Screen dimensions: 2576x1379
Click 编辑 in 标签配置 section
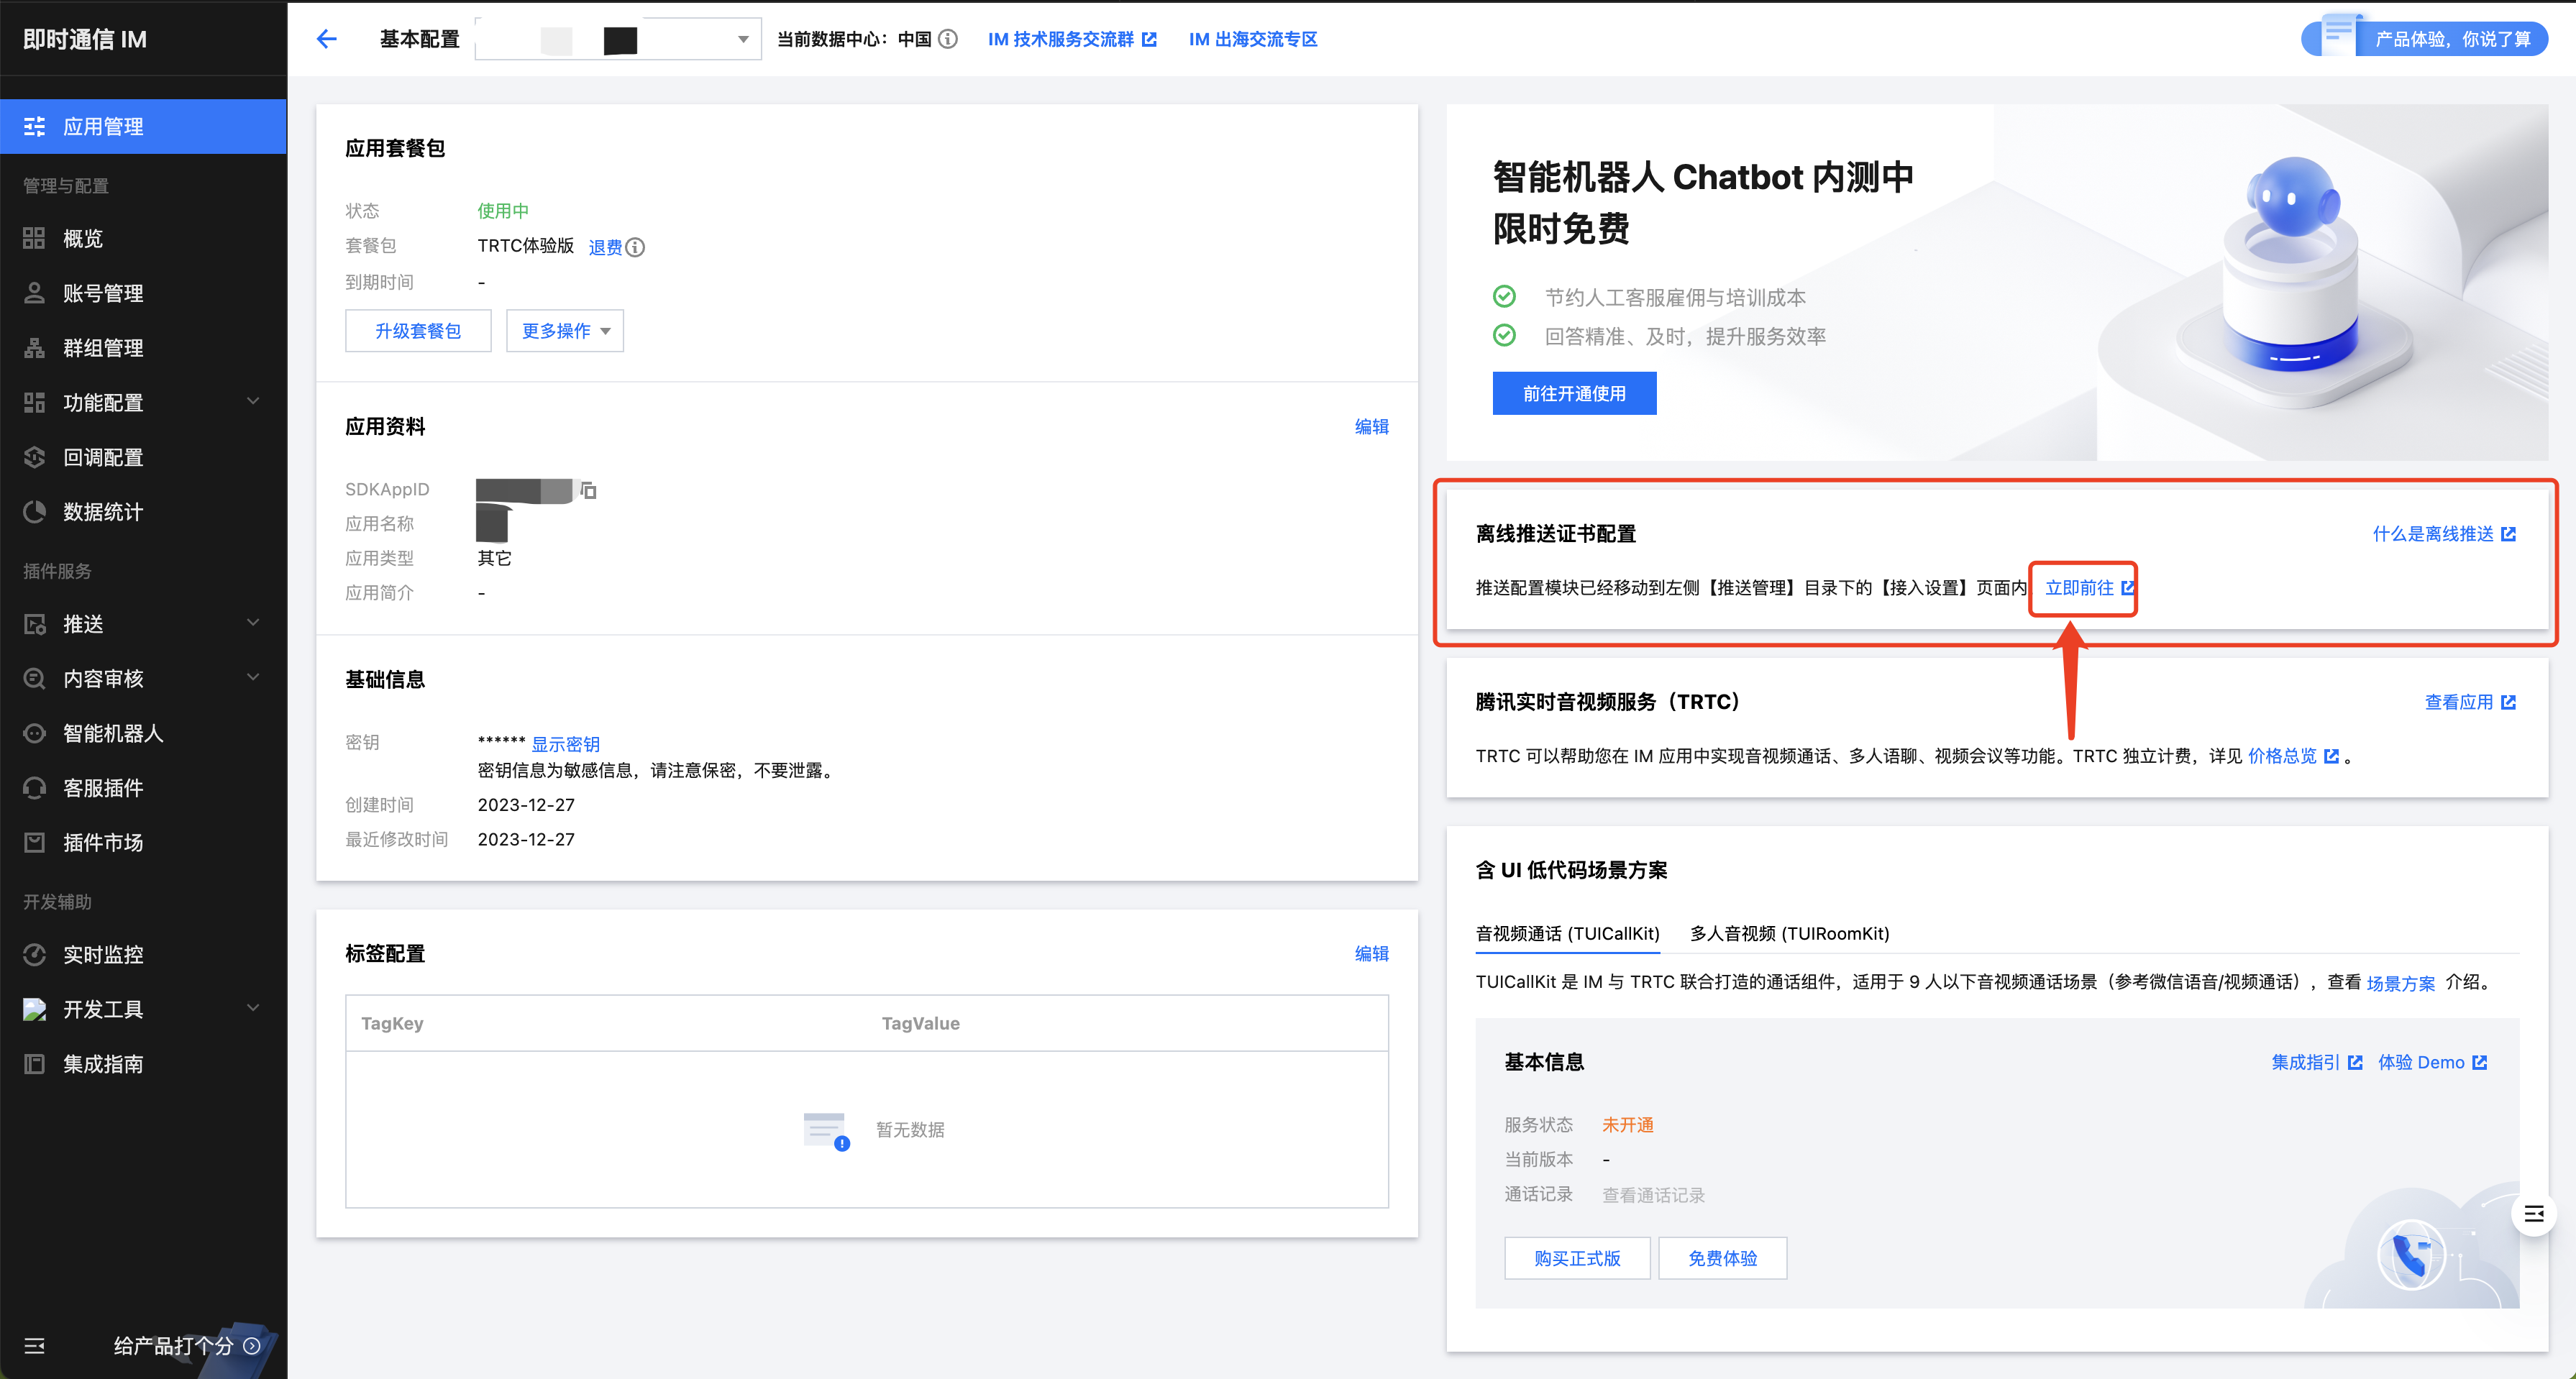[1371, 954]
